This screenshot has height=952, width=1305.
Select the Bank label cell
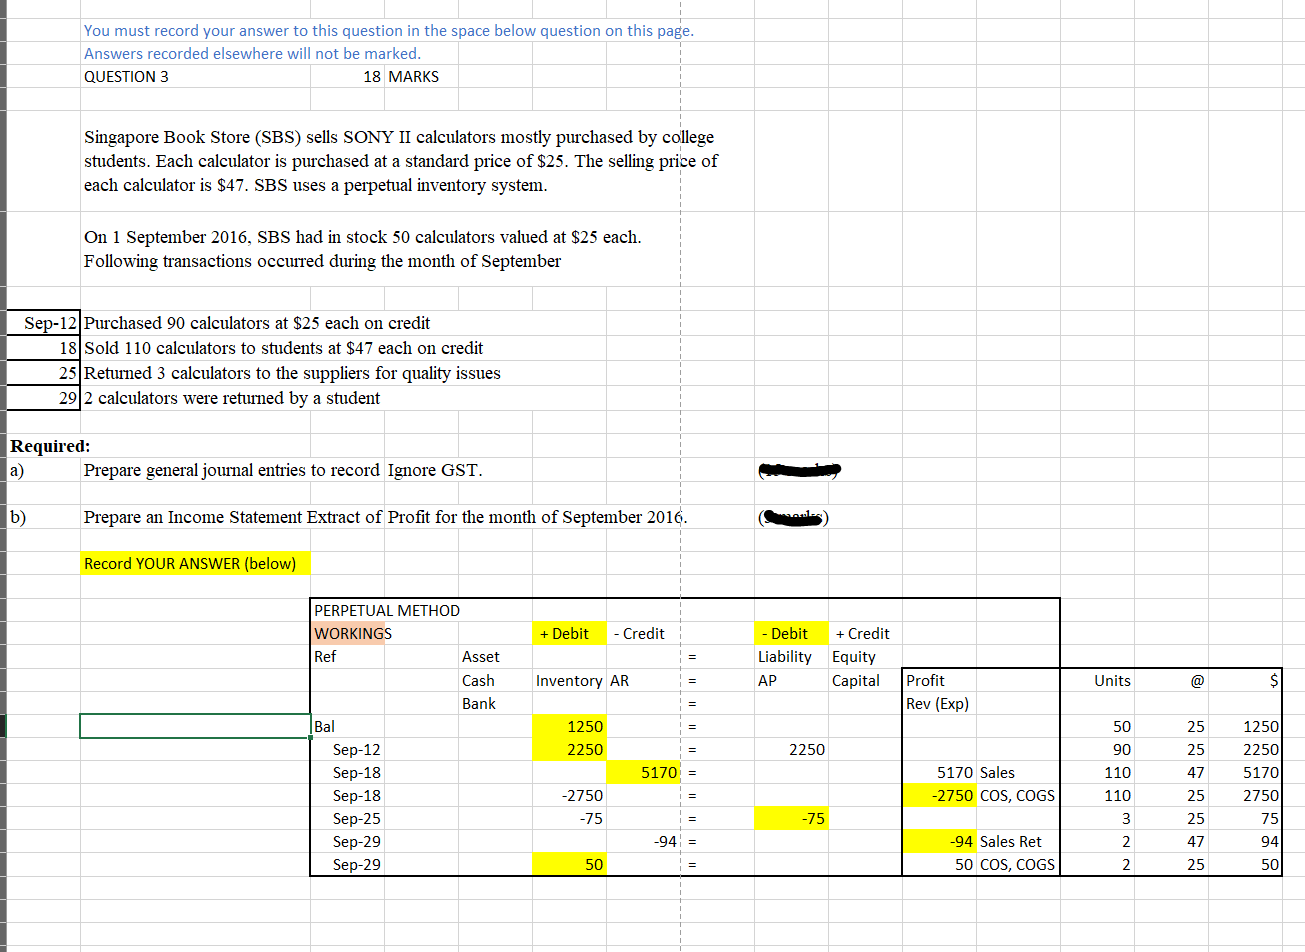[x=479, y=704]
